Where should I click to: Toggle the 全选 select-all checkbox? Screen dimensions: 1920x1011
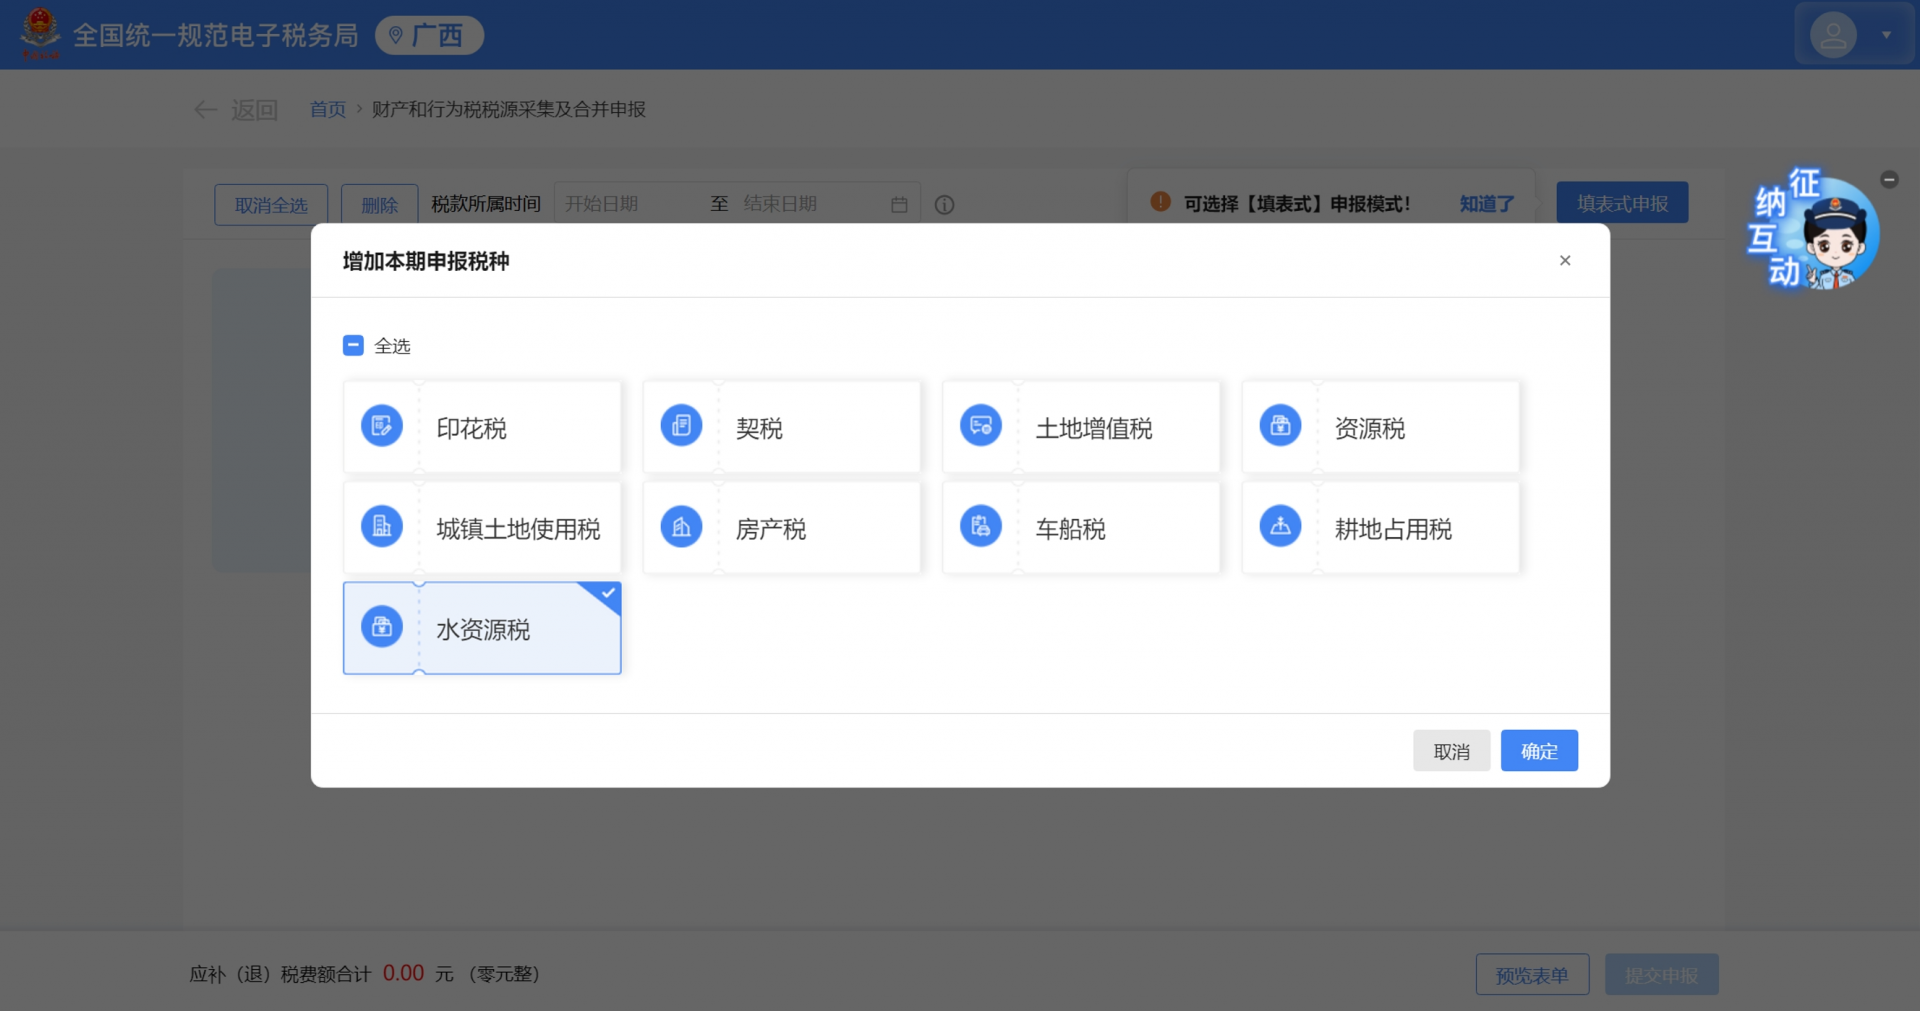(x=353, y=346)
